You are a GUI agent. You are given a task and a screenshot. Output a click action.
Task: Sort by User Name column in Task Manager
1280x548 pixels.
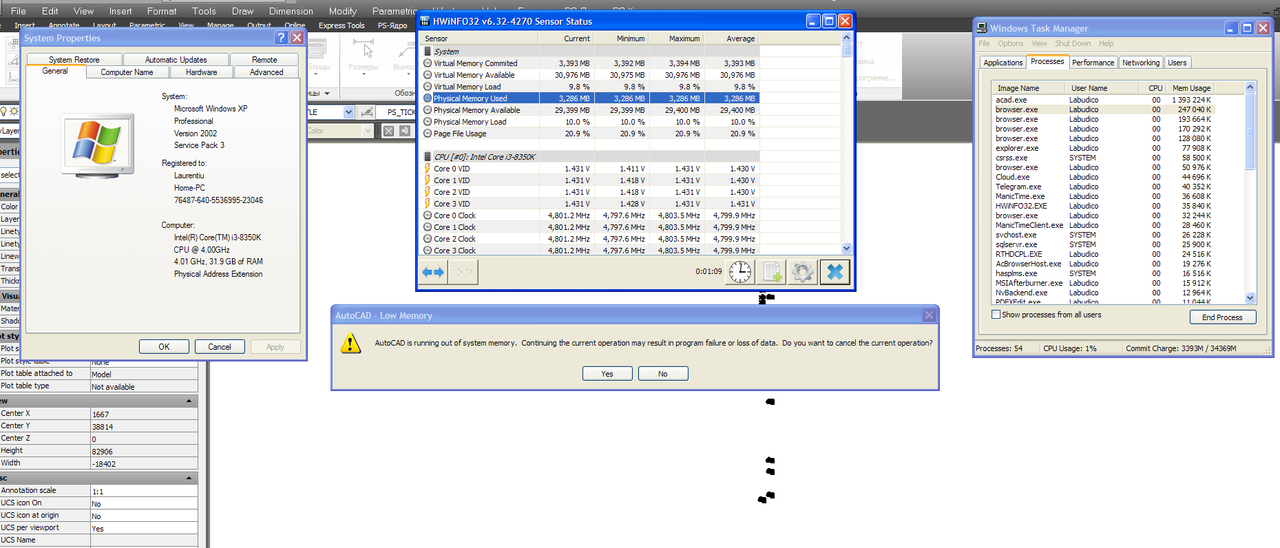1100,88
